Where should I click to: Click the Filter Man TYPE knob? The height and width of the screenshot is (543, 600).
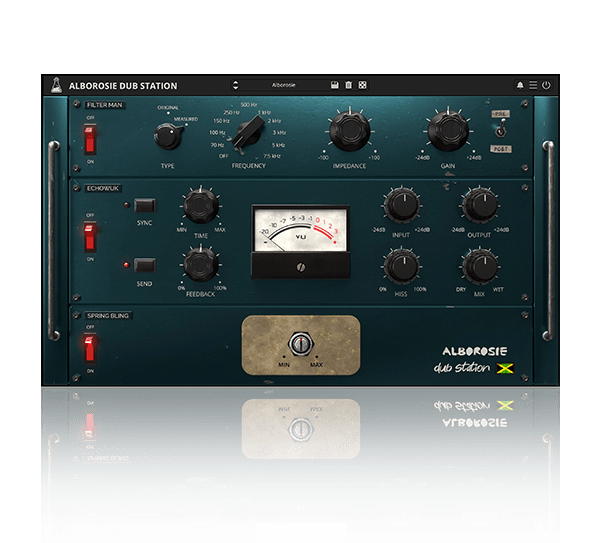coord(168,136)
